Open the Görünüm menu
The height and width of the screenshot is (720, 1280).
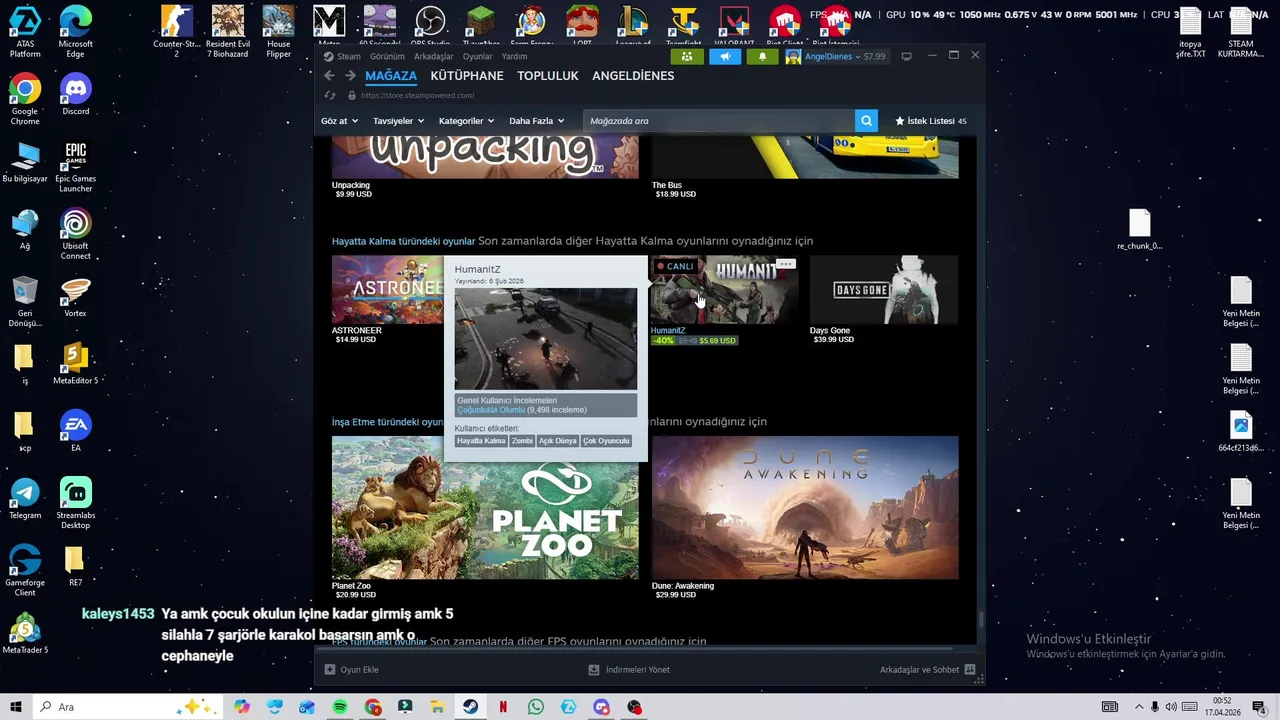[387, 57]
